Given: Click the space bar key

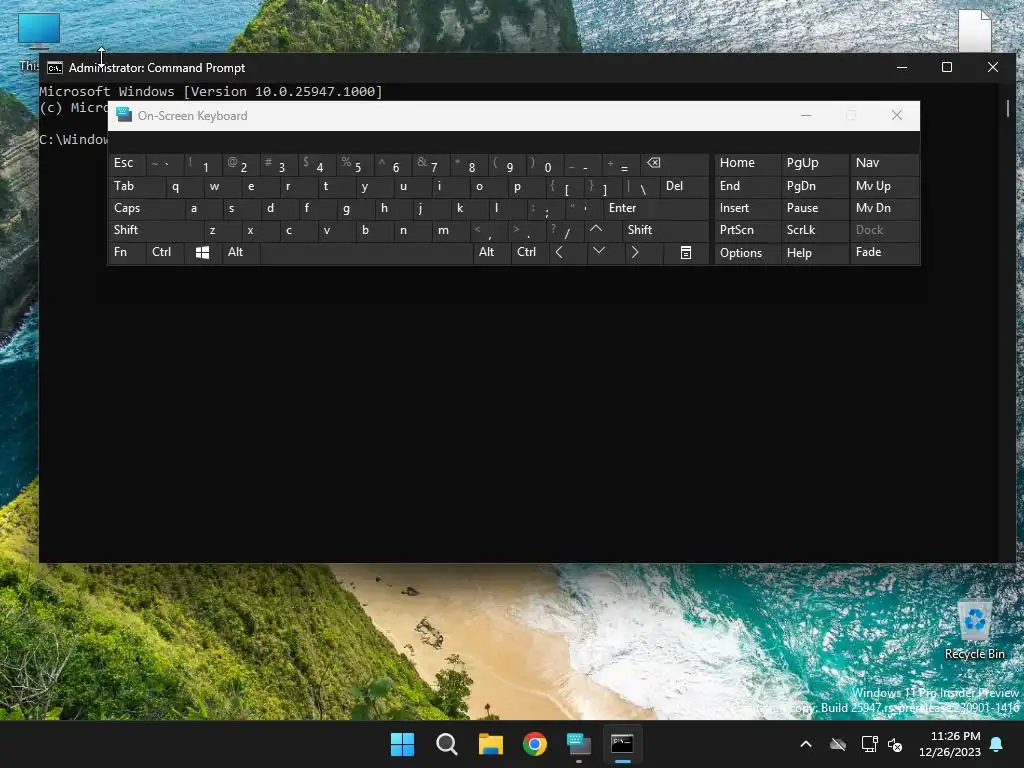Looking at the screenshot, I should (366, 253).
